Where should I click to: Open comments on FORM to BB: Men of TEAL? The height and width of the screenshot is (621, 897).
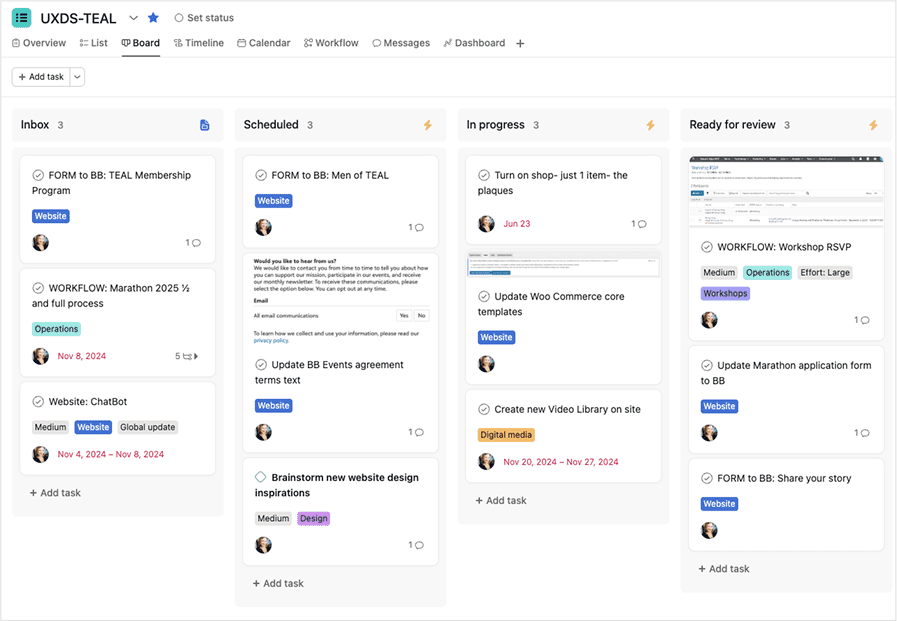pyautogui.click(x=416, y=228)
